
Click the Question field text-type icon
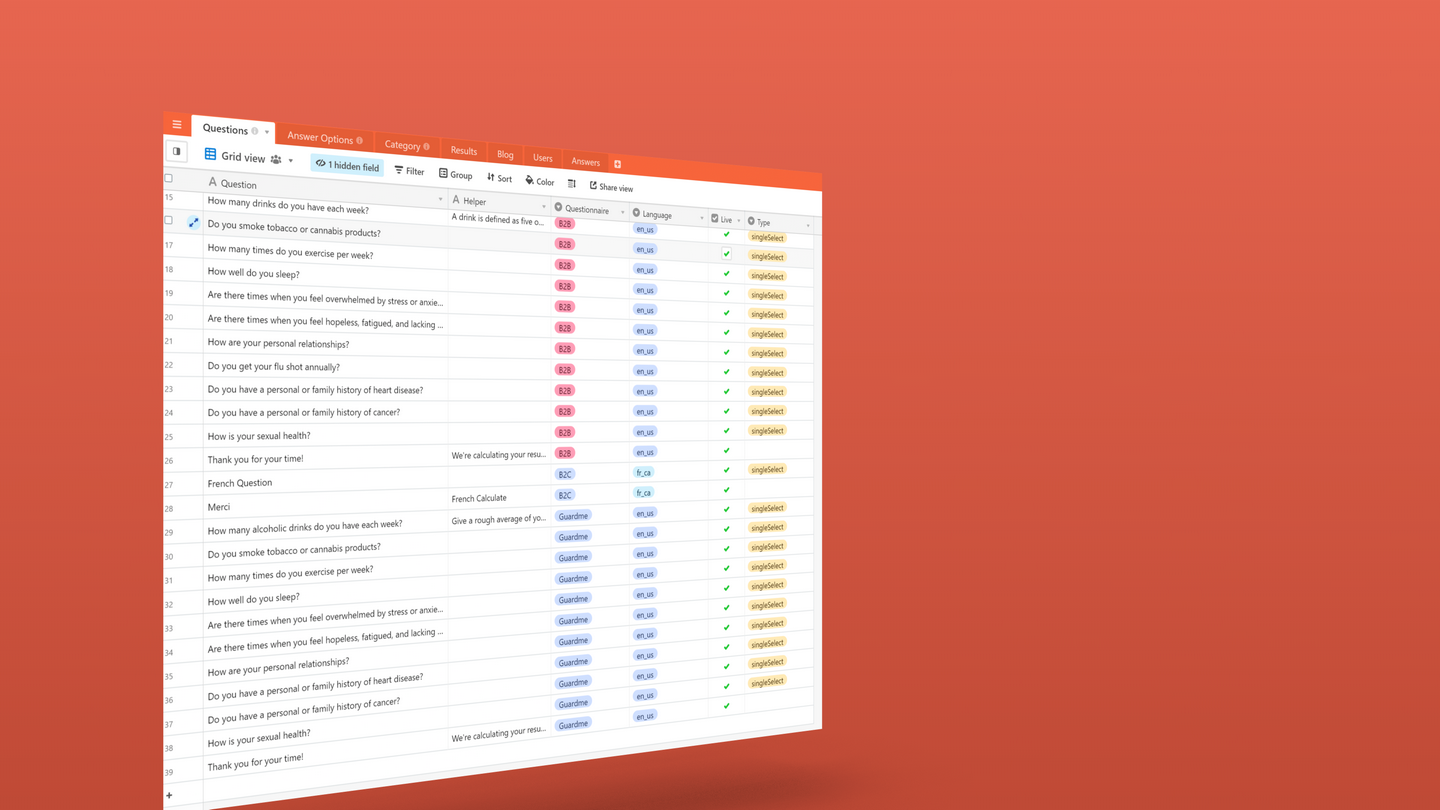tap(212, 182)
